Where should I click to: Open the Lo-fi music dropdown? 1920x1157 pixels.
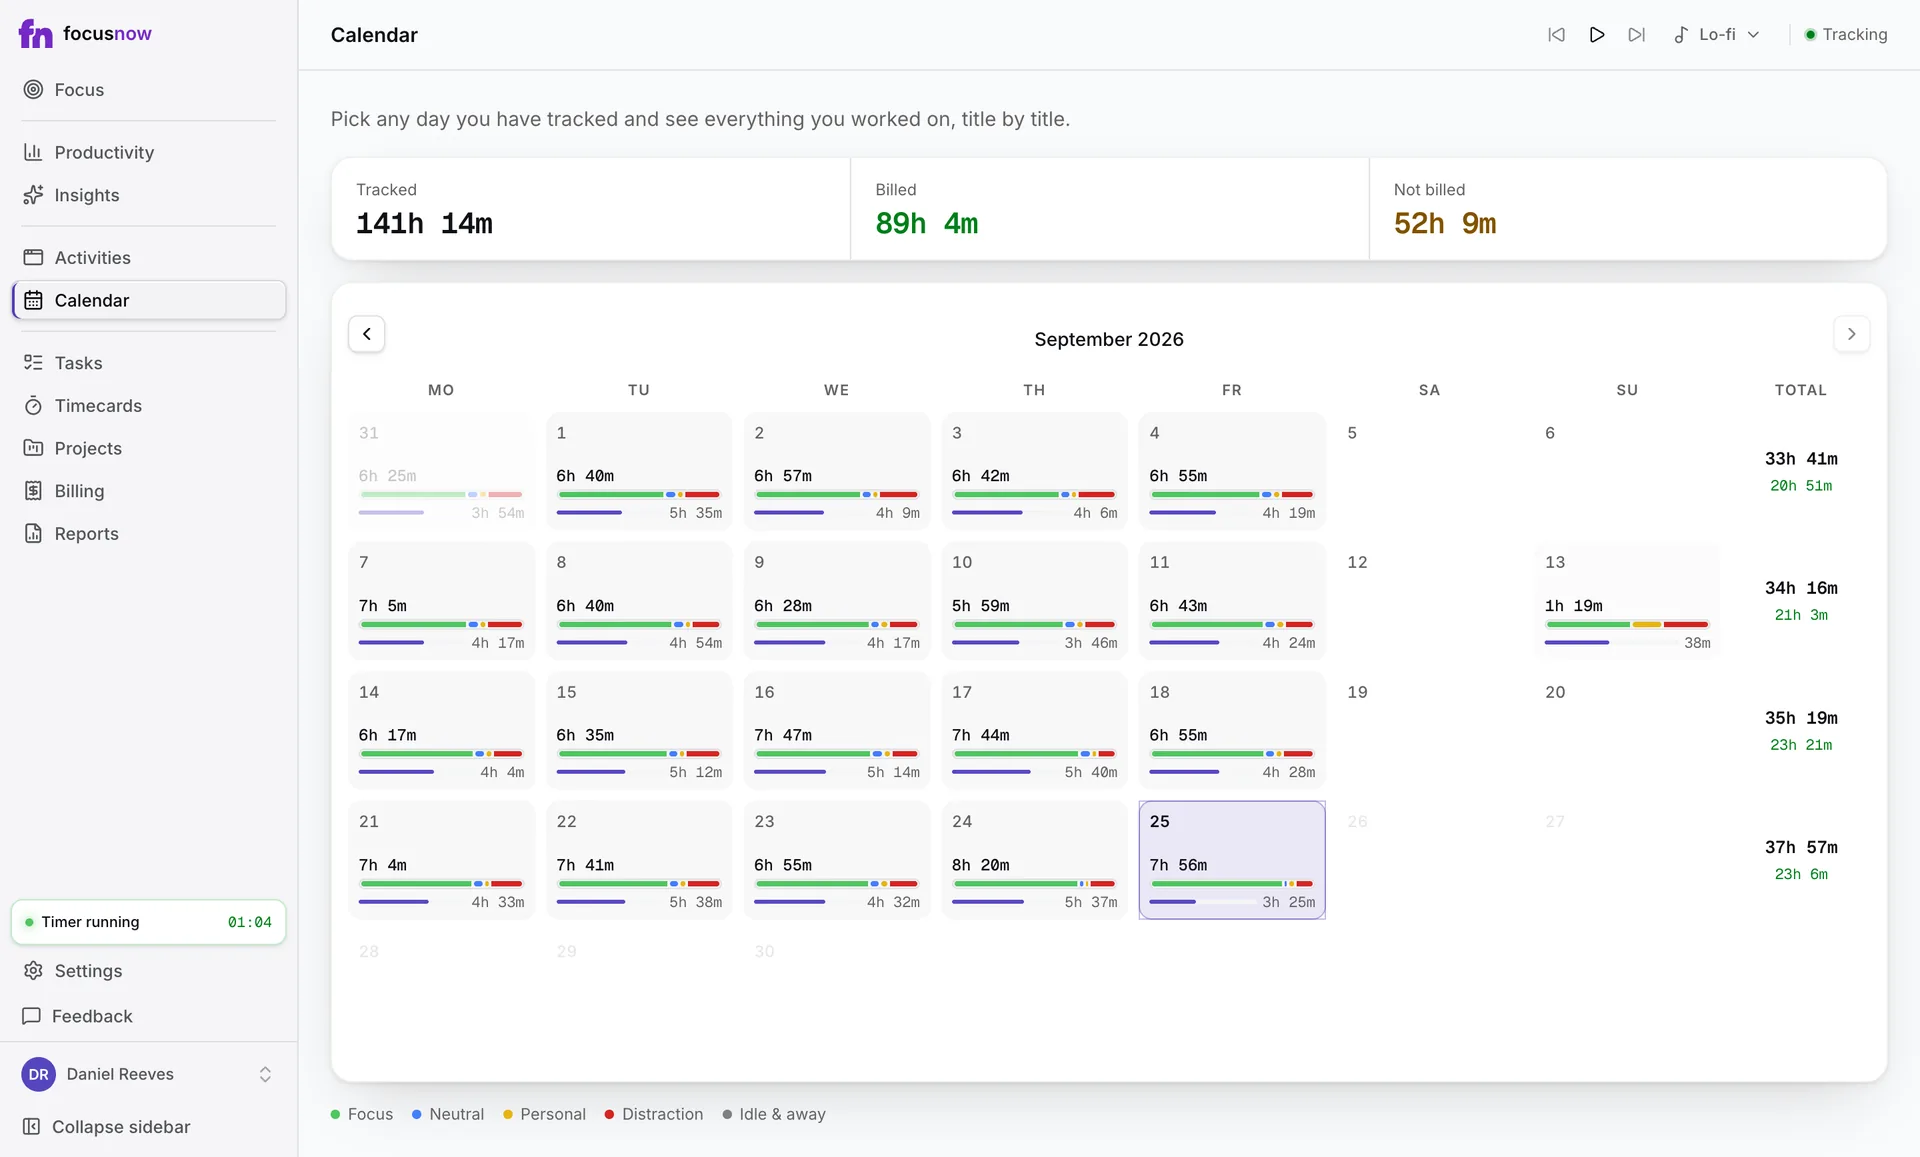(1717, 35)
